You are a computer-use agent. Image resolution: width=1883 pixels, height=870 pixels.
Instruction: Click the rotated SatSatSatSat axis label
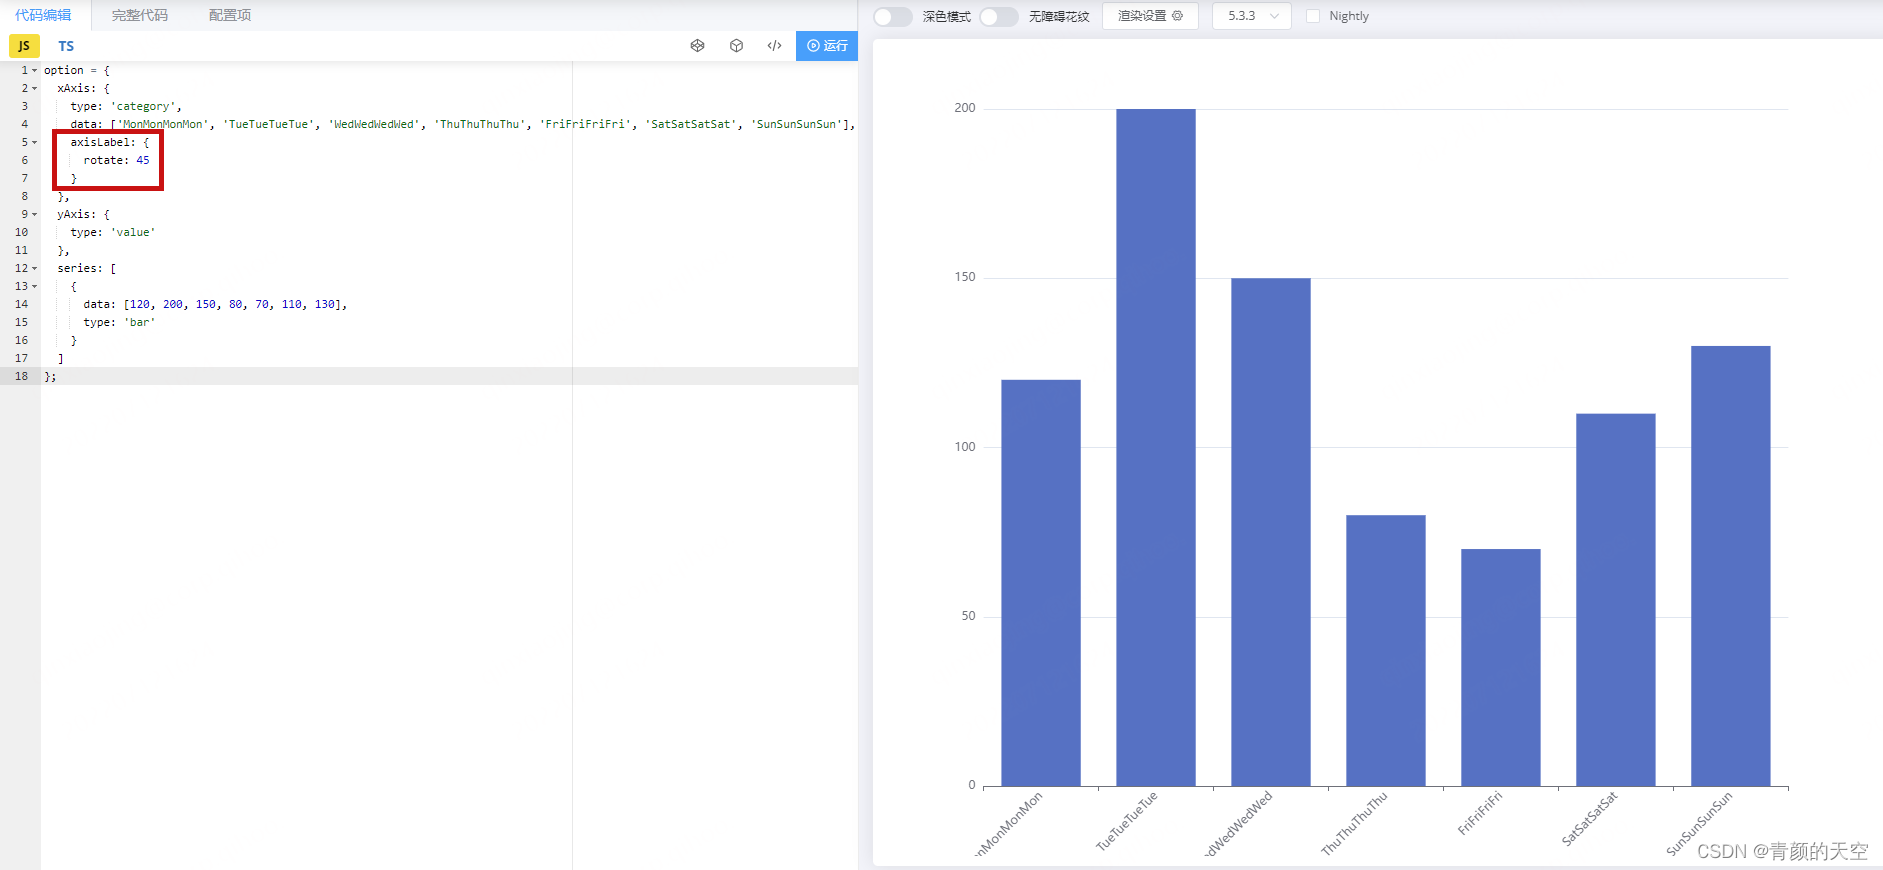point(1589,819)
